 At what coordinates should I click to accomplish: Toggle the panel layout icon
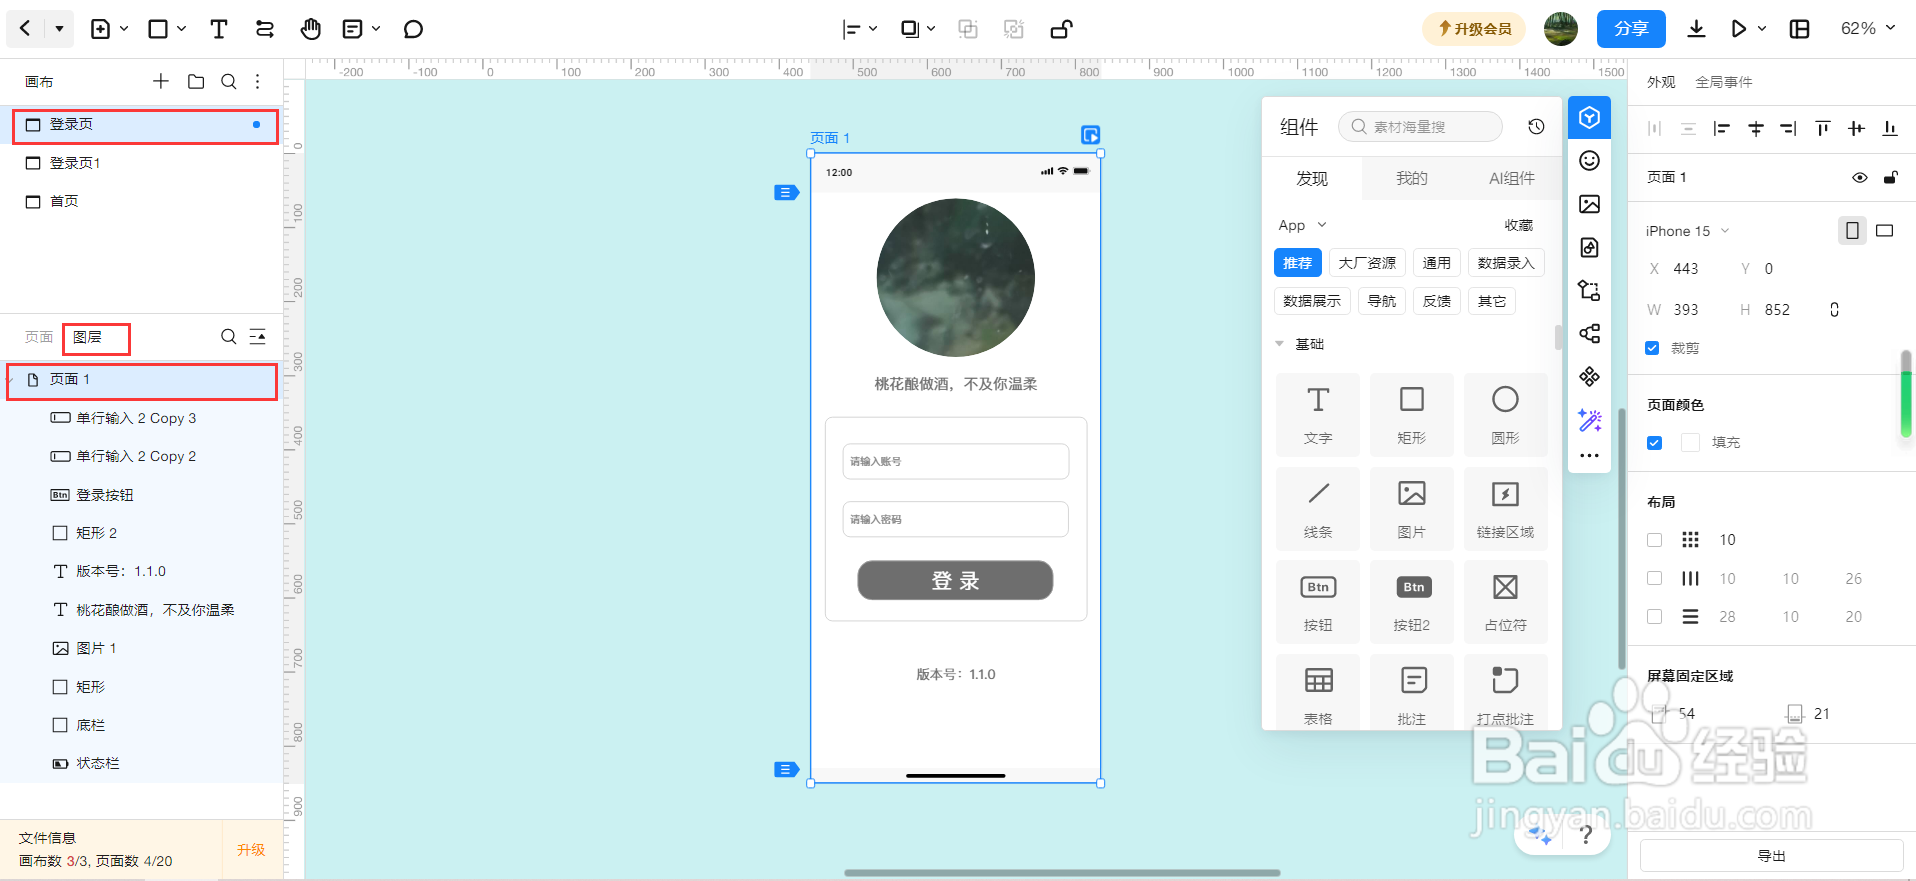coord(1800,29)
